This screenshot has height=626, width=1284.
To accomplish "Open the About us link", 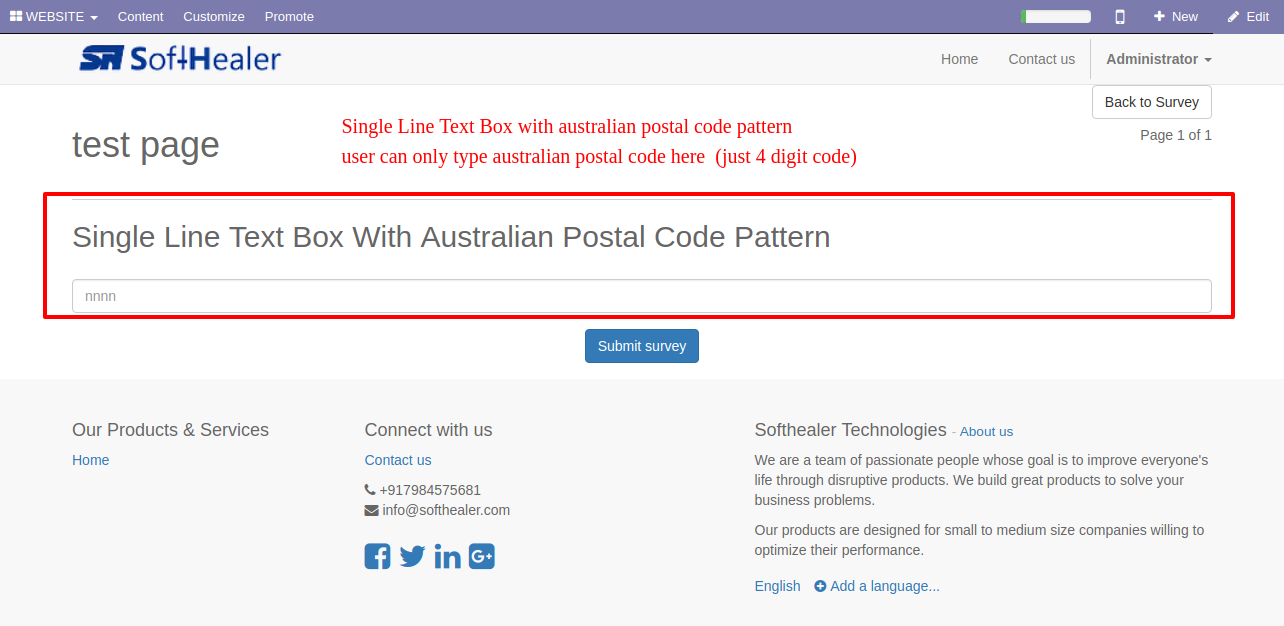I will [986, 432].
